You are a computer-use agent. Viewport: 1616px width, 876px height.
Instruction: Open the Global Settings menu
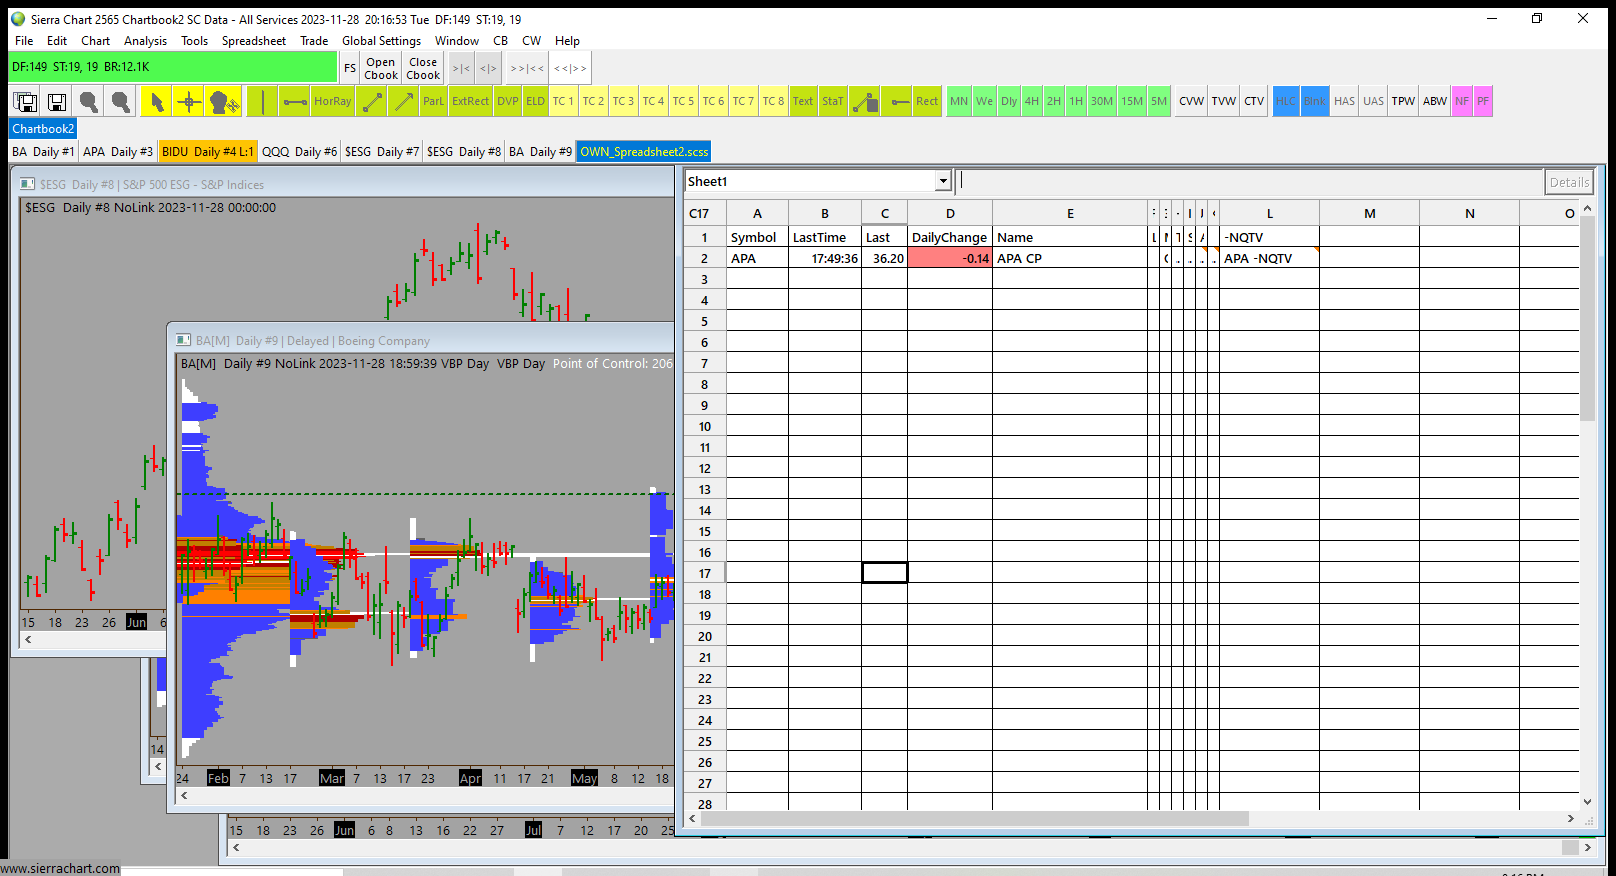click(381, 41)
